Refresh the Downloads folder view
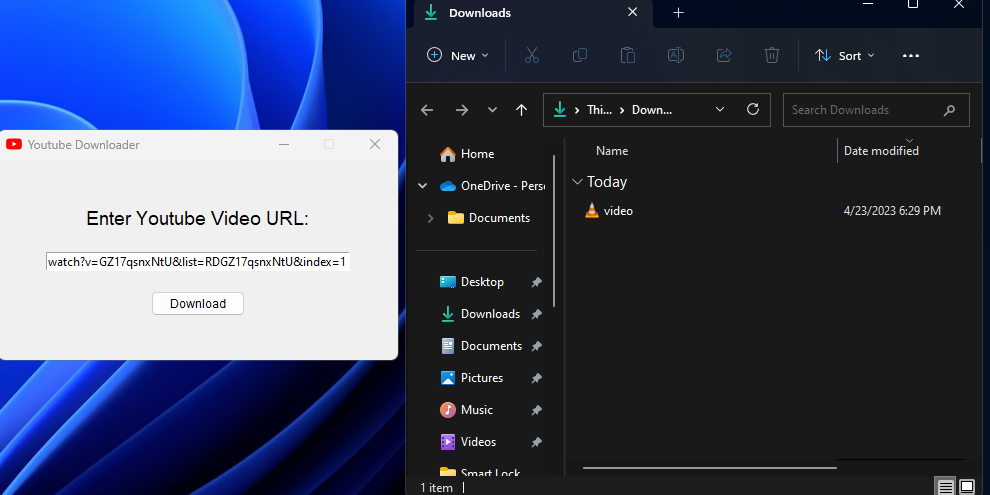Viewport: 990px width, 495px height. click(x=753, y=109)
